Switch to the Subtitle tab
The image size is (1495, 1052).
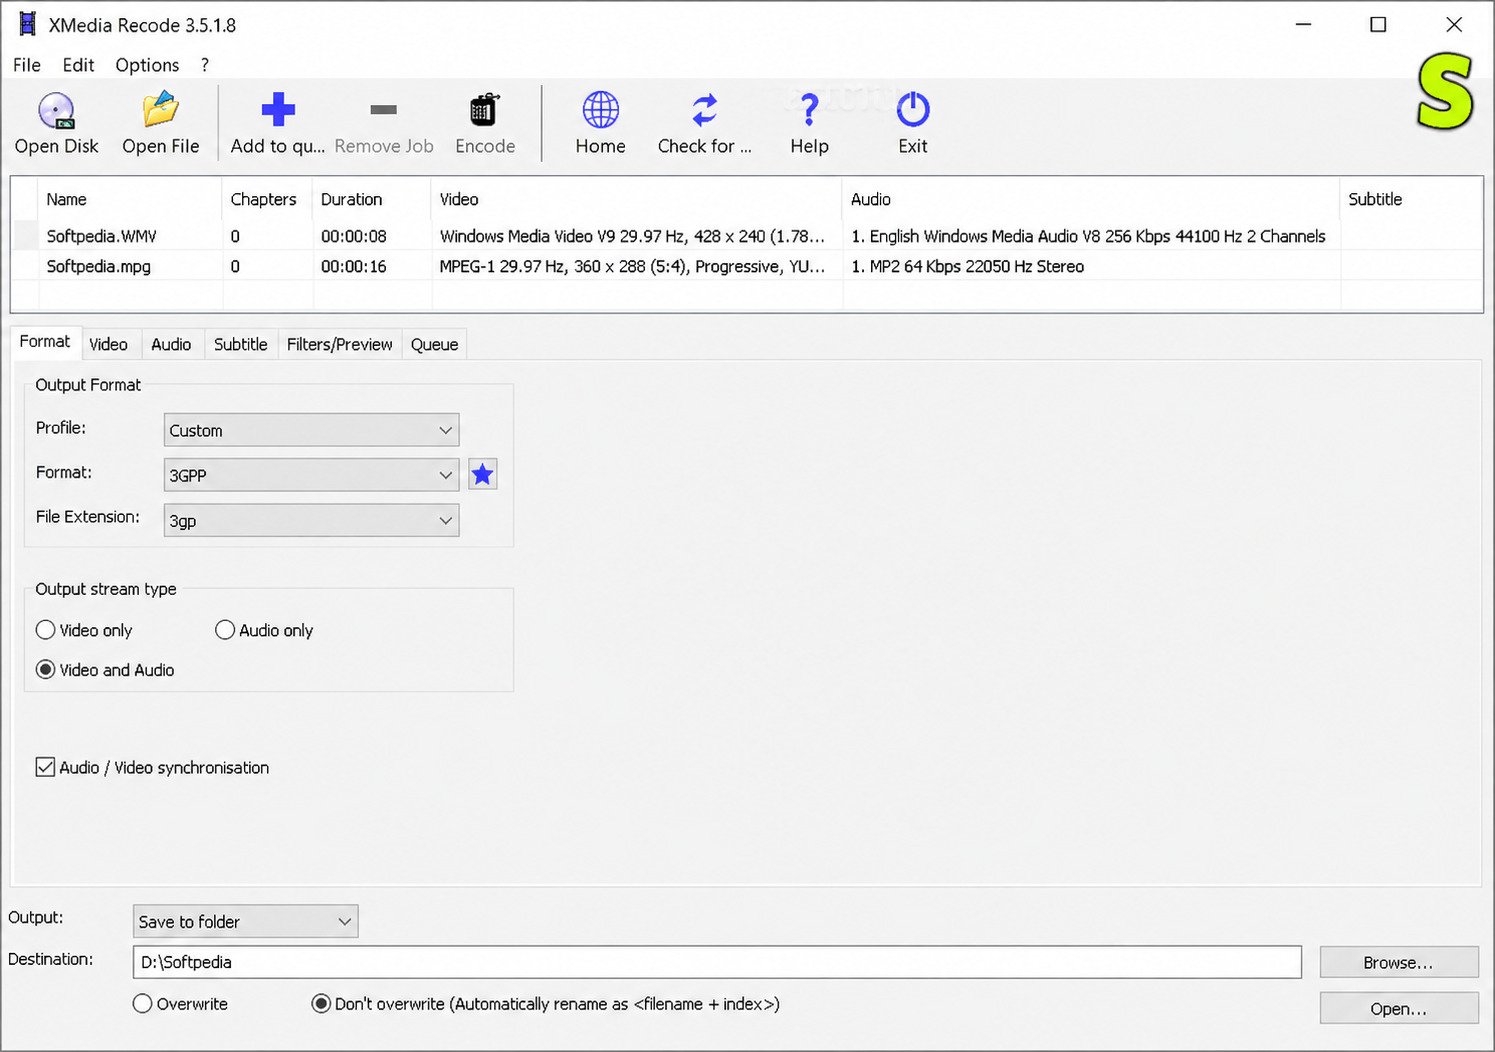pyautogui.click(x=240, y=344)
